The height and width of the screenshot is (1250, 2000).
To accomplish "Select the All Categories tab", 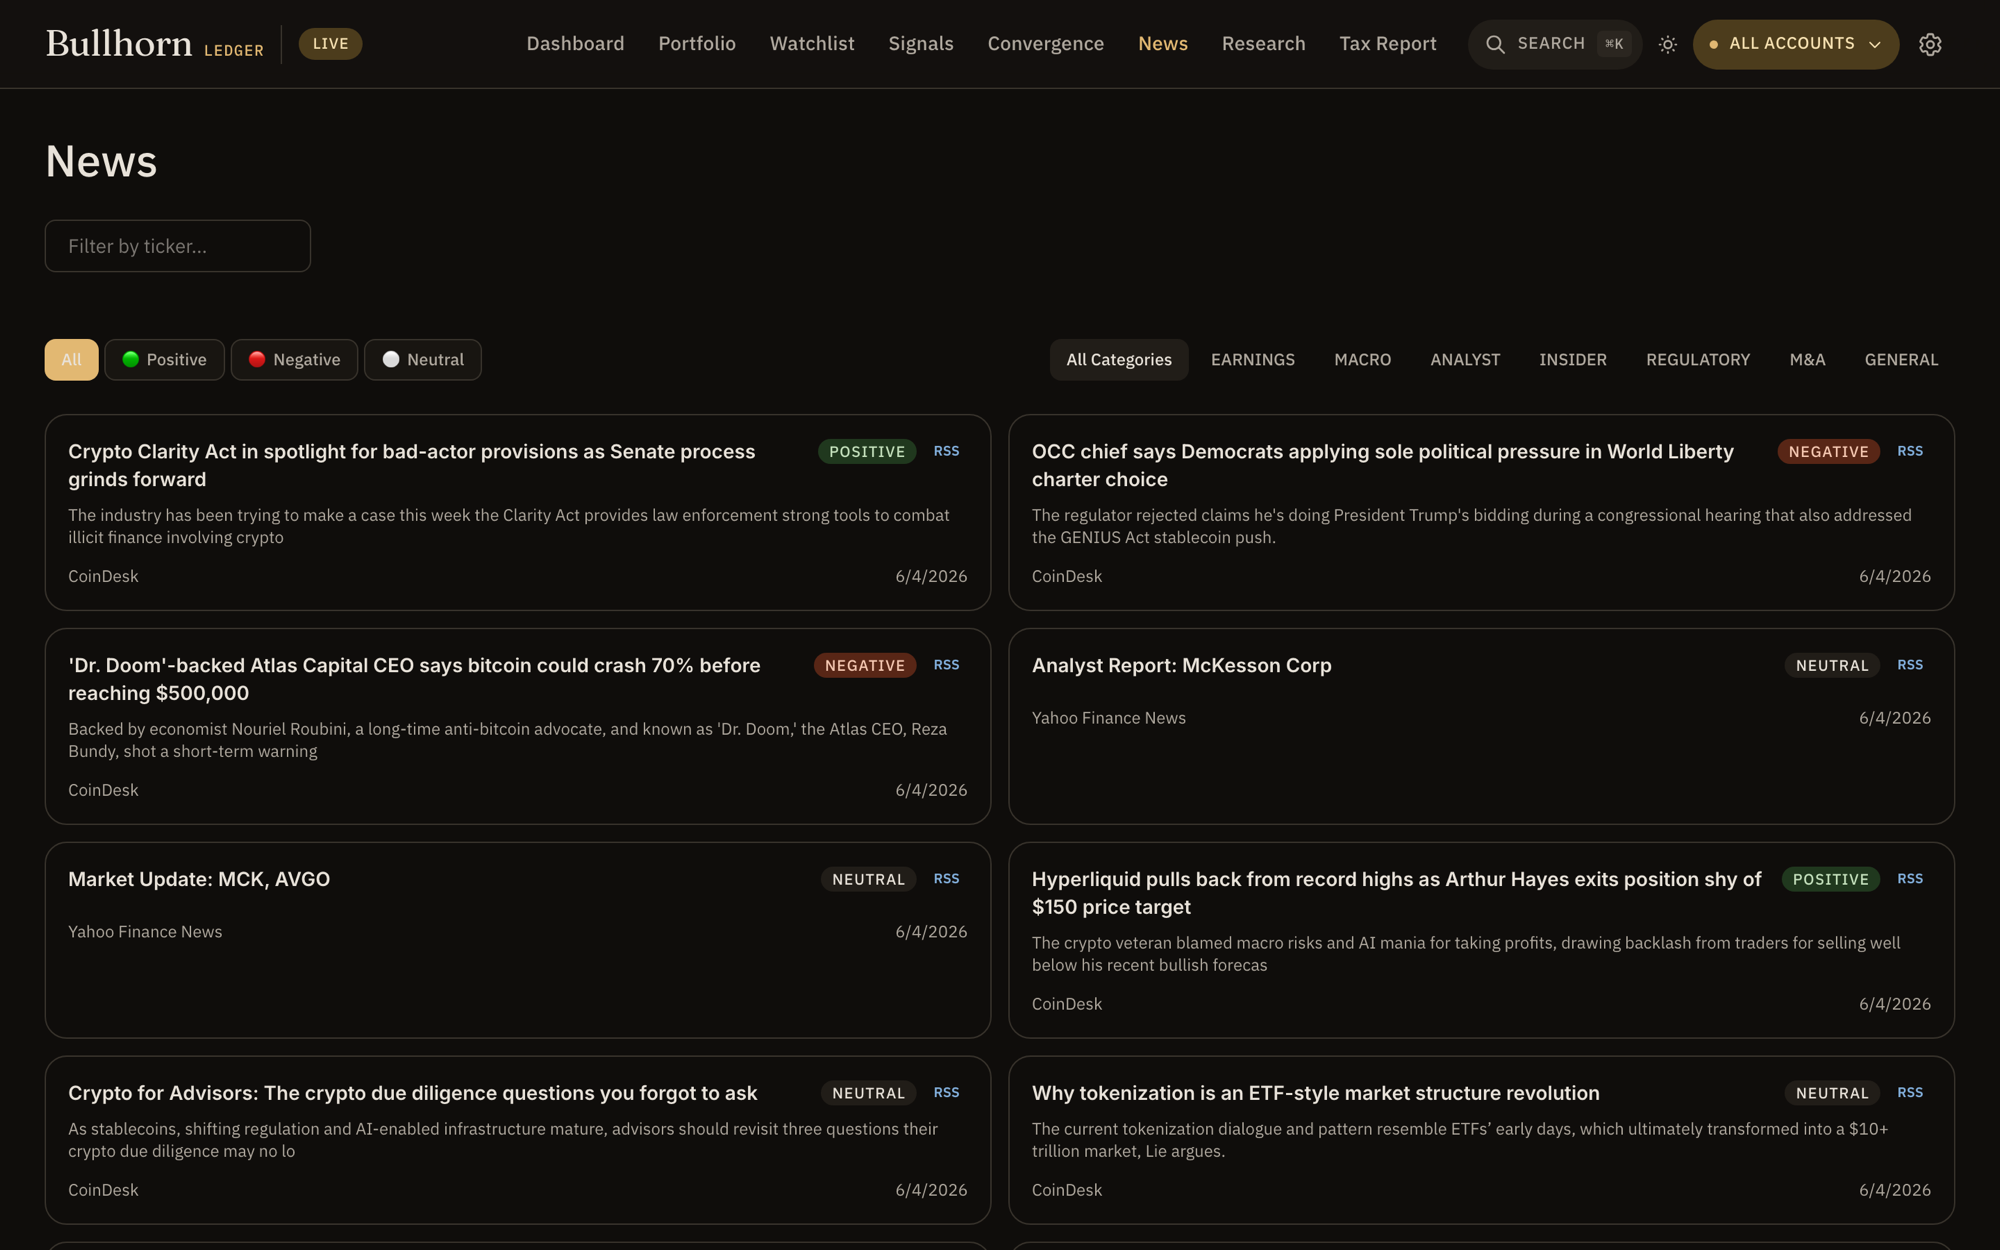I will pos(1119,360).
